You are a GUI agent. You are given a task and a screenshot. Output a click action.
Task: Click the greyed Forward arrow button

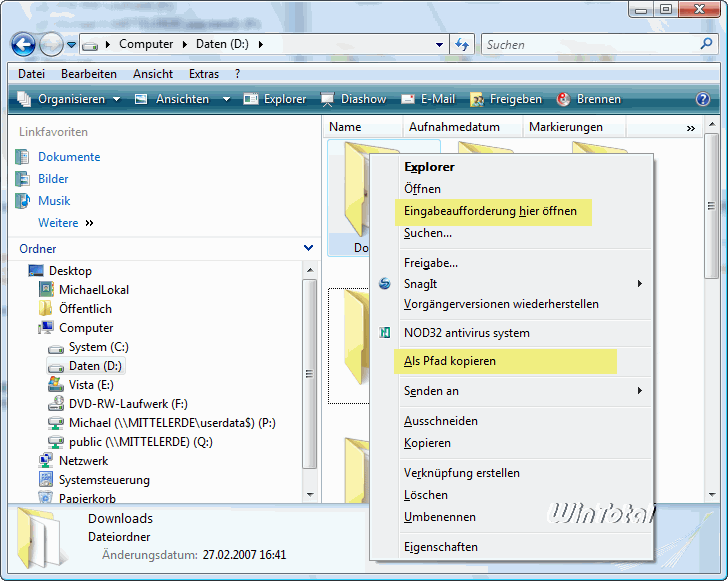point(51,45)
